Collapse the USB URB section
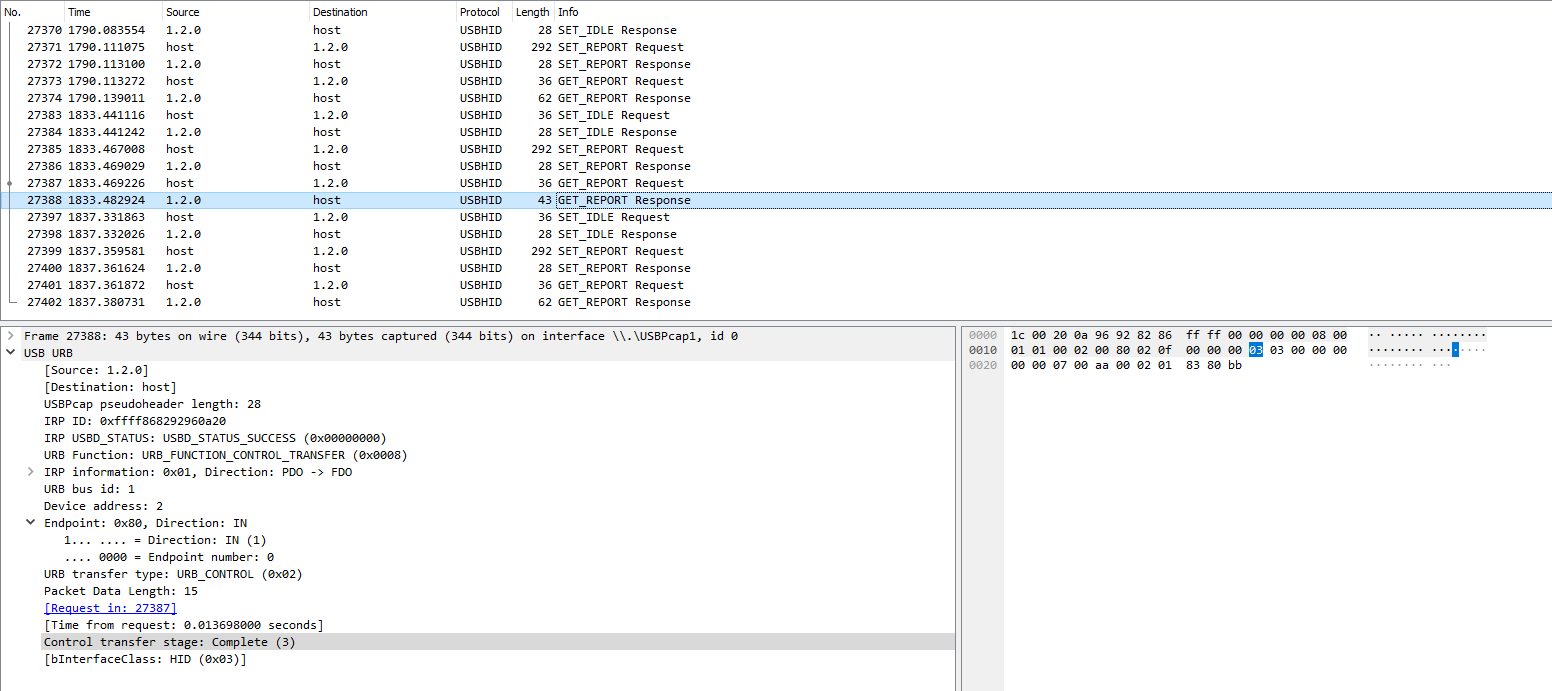1552x691 pixels. point(11,353)
